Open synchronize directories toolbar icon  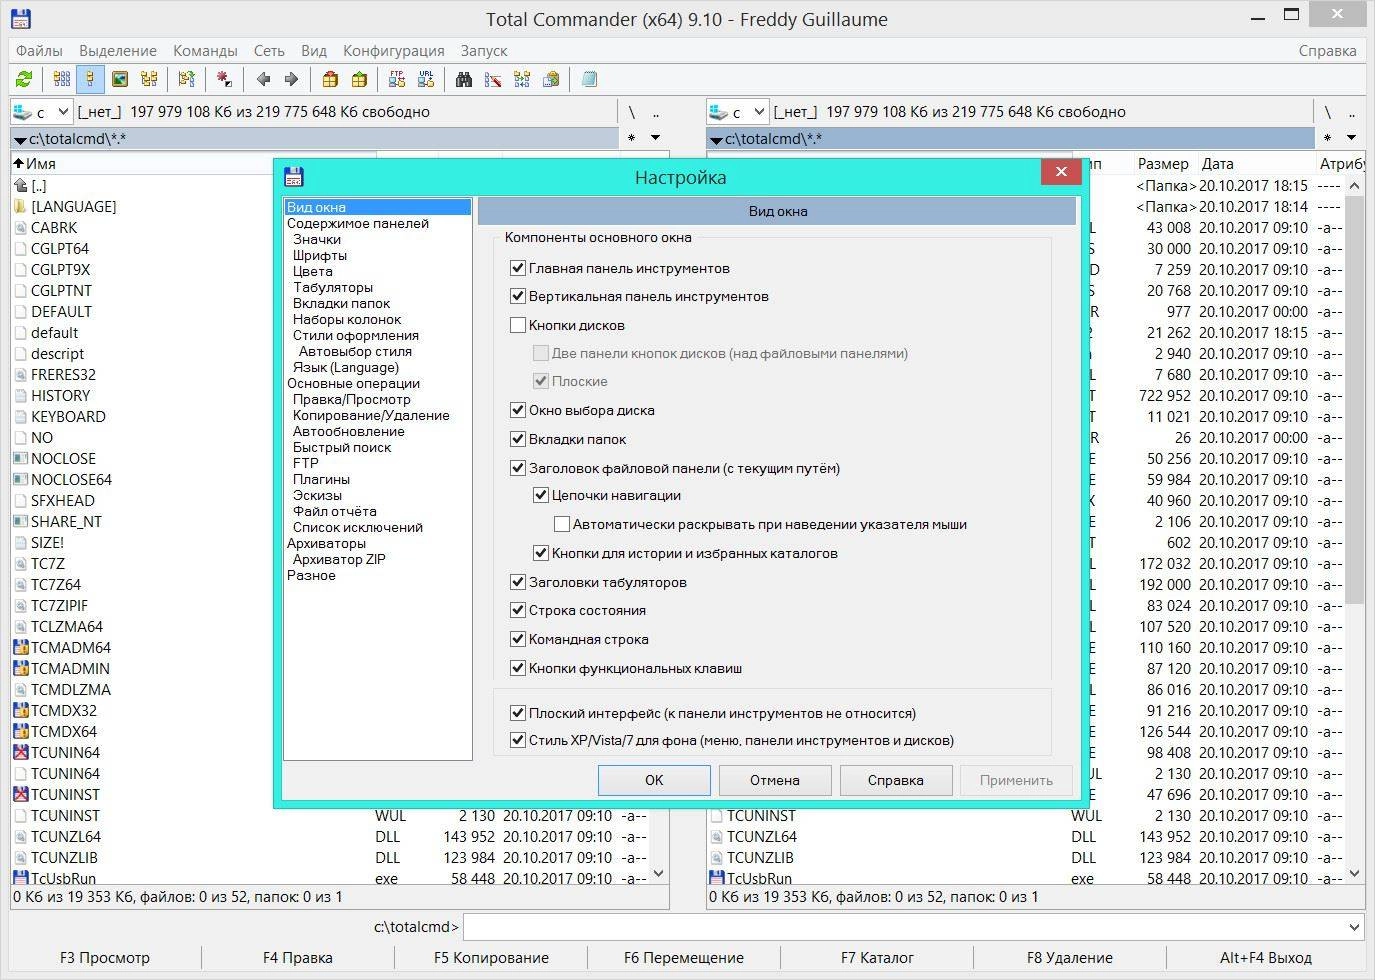point(521,79)
